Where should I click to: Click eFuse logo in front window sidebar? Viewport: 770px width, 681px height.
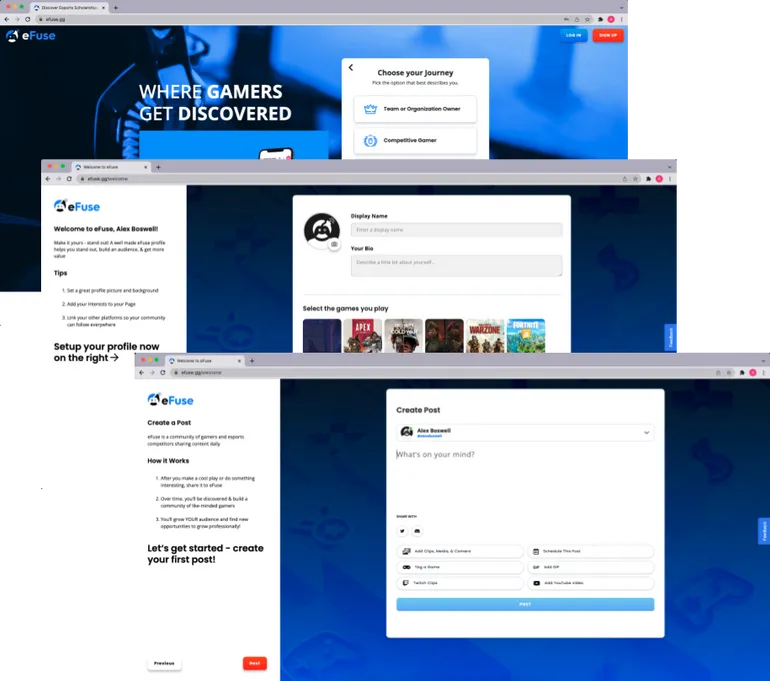click(x=170, y=400)
